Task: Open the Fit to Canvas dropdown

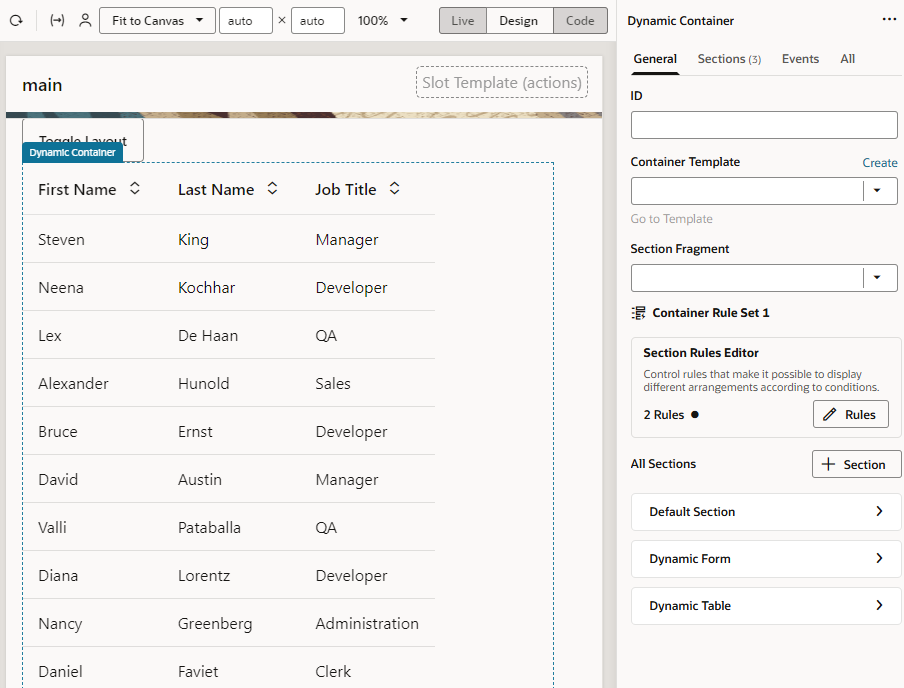Action: [x=157, y=21]
